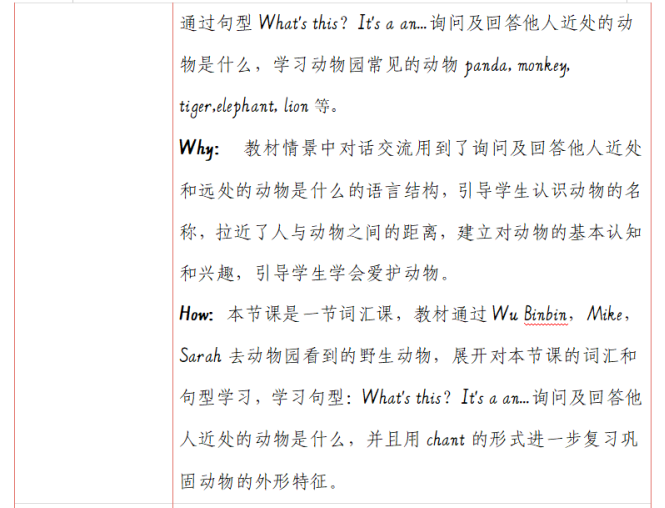The width and height of the screenshot is (665, 508).
Task: Click the text 'tiger,elephant,'
Action: pyautogui.click(x=228, y=106)
